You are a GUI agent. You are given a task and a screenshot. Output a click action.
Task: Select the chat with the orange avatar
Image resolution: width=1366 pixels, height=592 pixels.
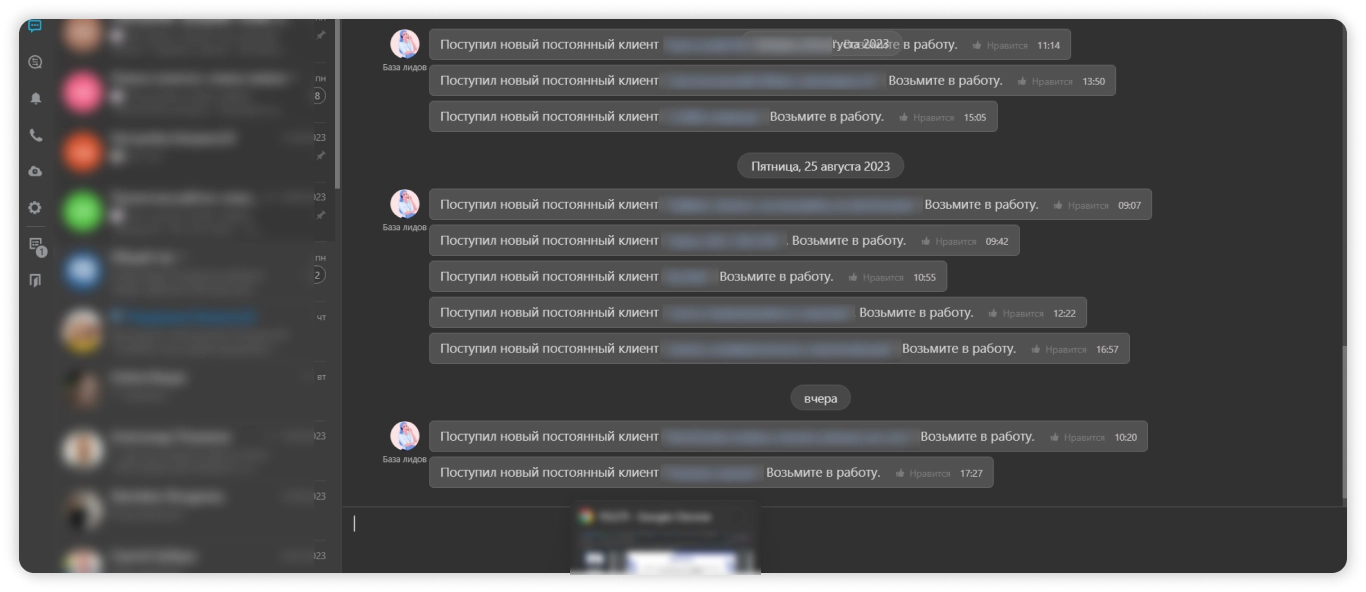(83, 152)
